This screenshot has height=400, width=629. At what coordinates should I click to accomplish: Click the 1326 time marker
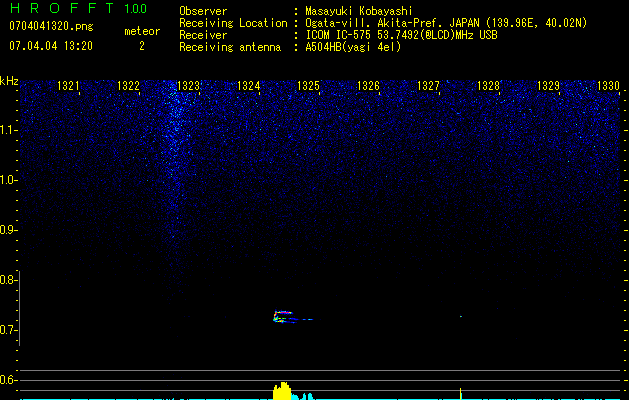coord(368,86)
